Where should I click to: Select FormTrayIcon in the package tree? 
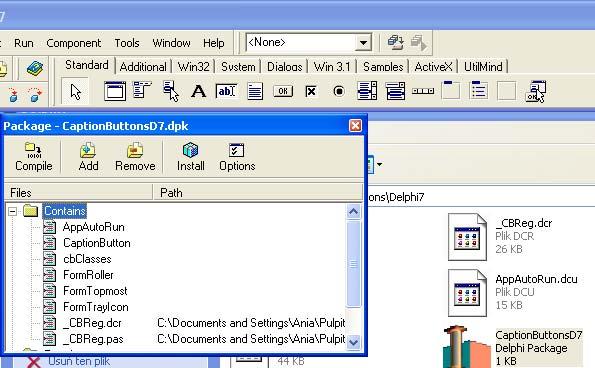coord(96,307)
